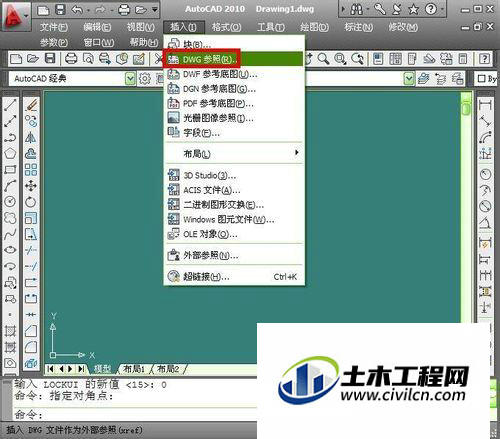Open the 工具(T) menu
The image size is (500, 439).
tap(270, 27)
